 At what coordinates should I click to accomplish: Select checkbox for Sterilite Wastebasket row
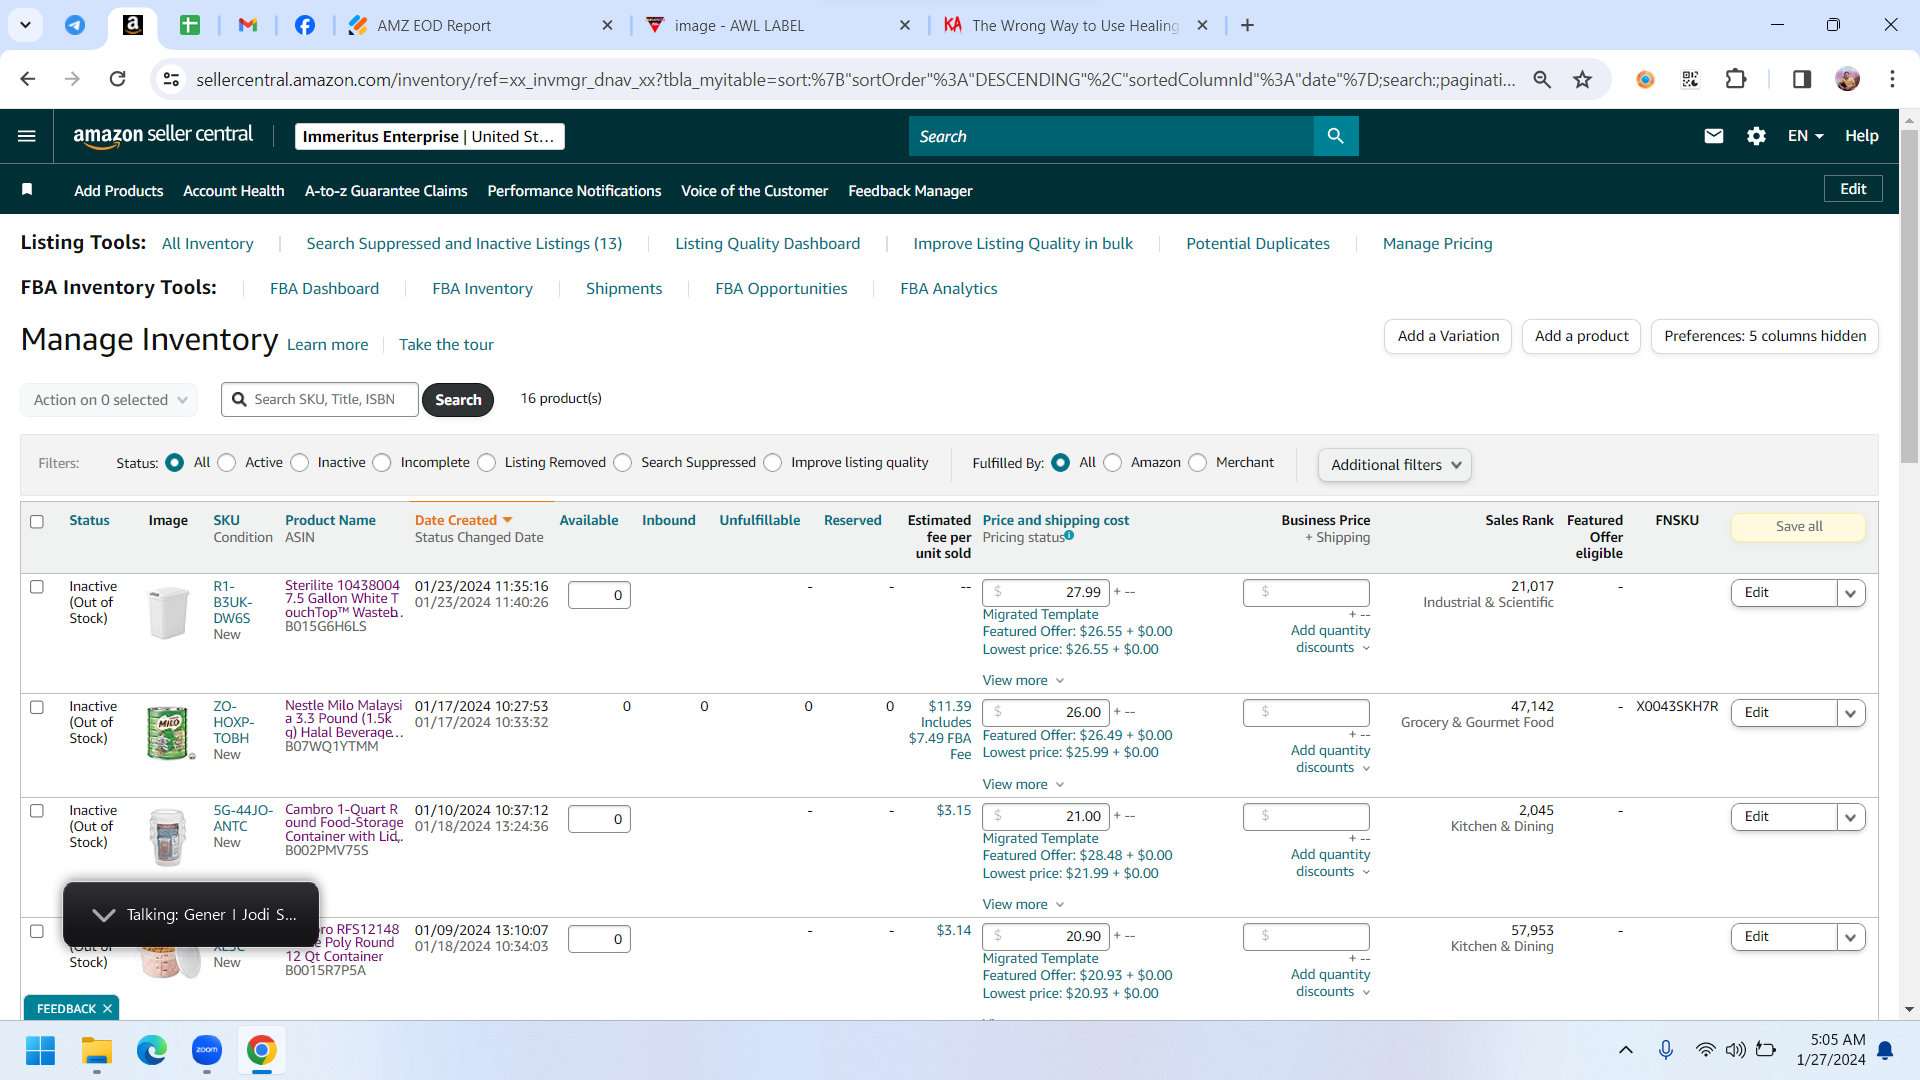[37, 587]
